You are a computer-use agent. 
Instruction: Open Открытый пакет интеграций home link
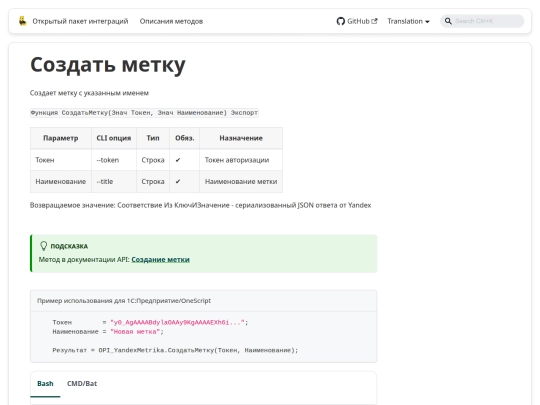point(80,21)
